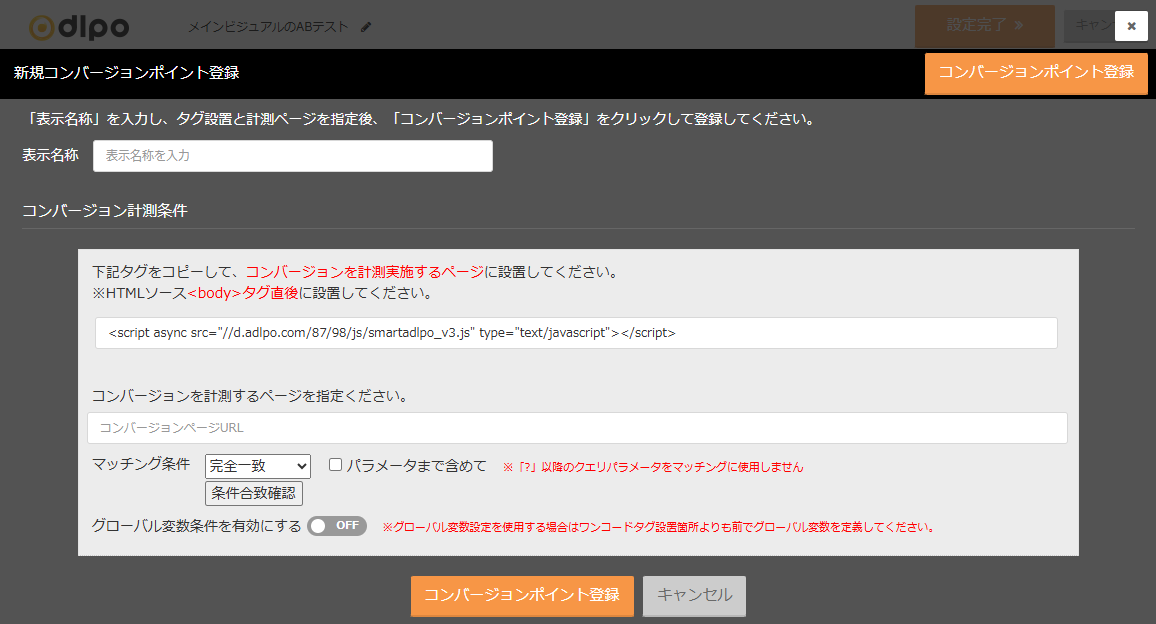Click the pencil edit icon beside test name
This screenshot has height=624, width=1156.
(x=366, y=27)
